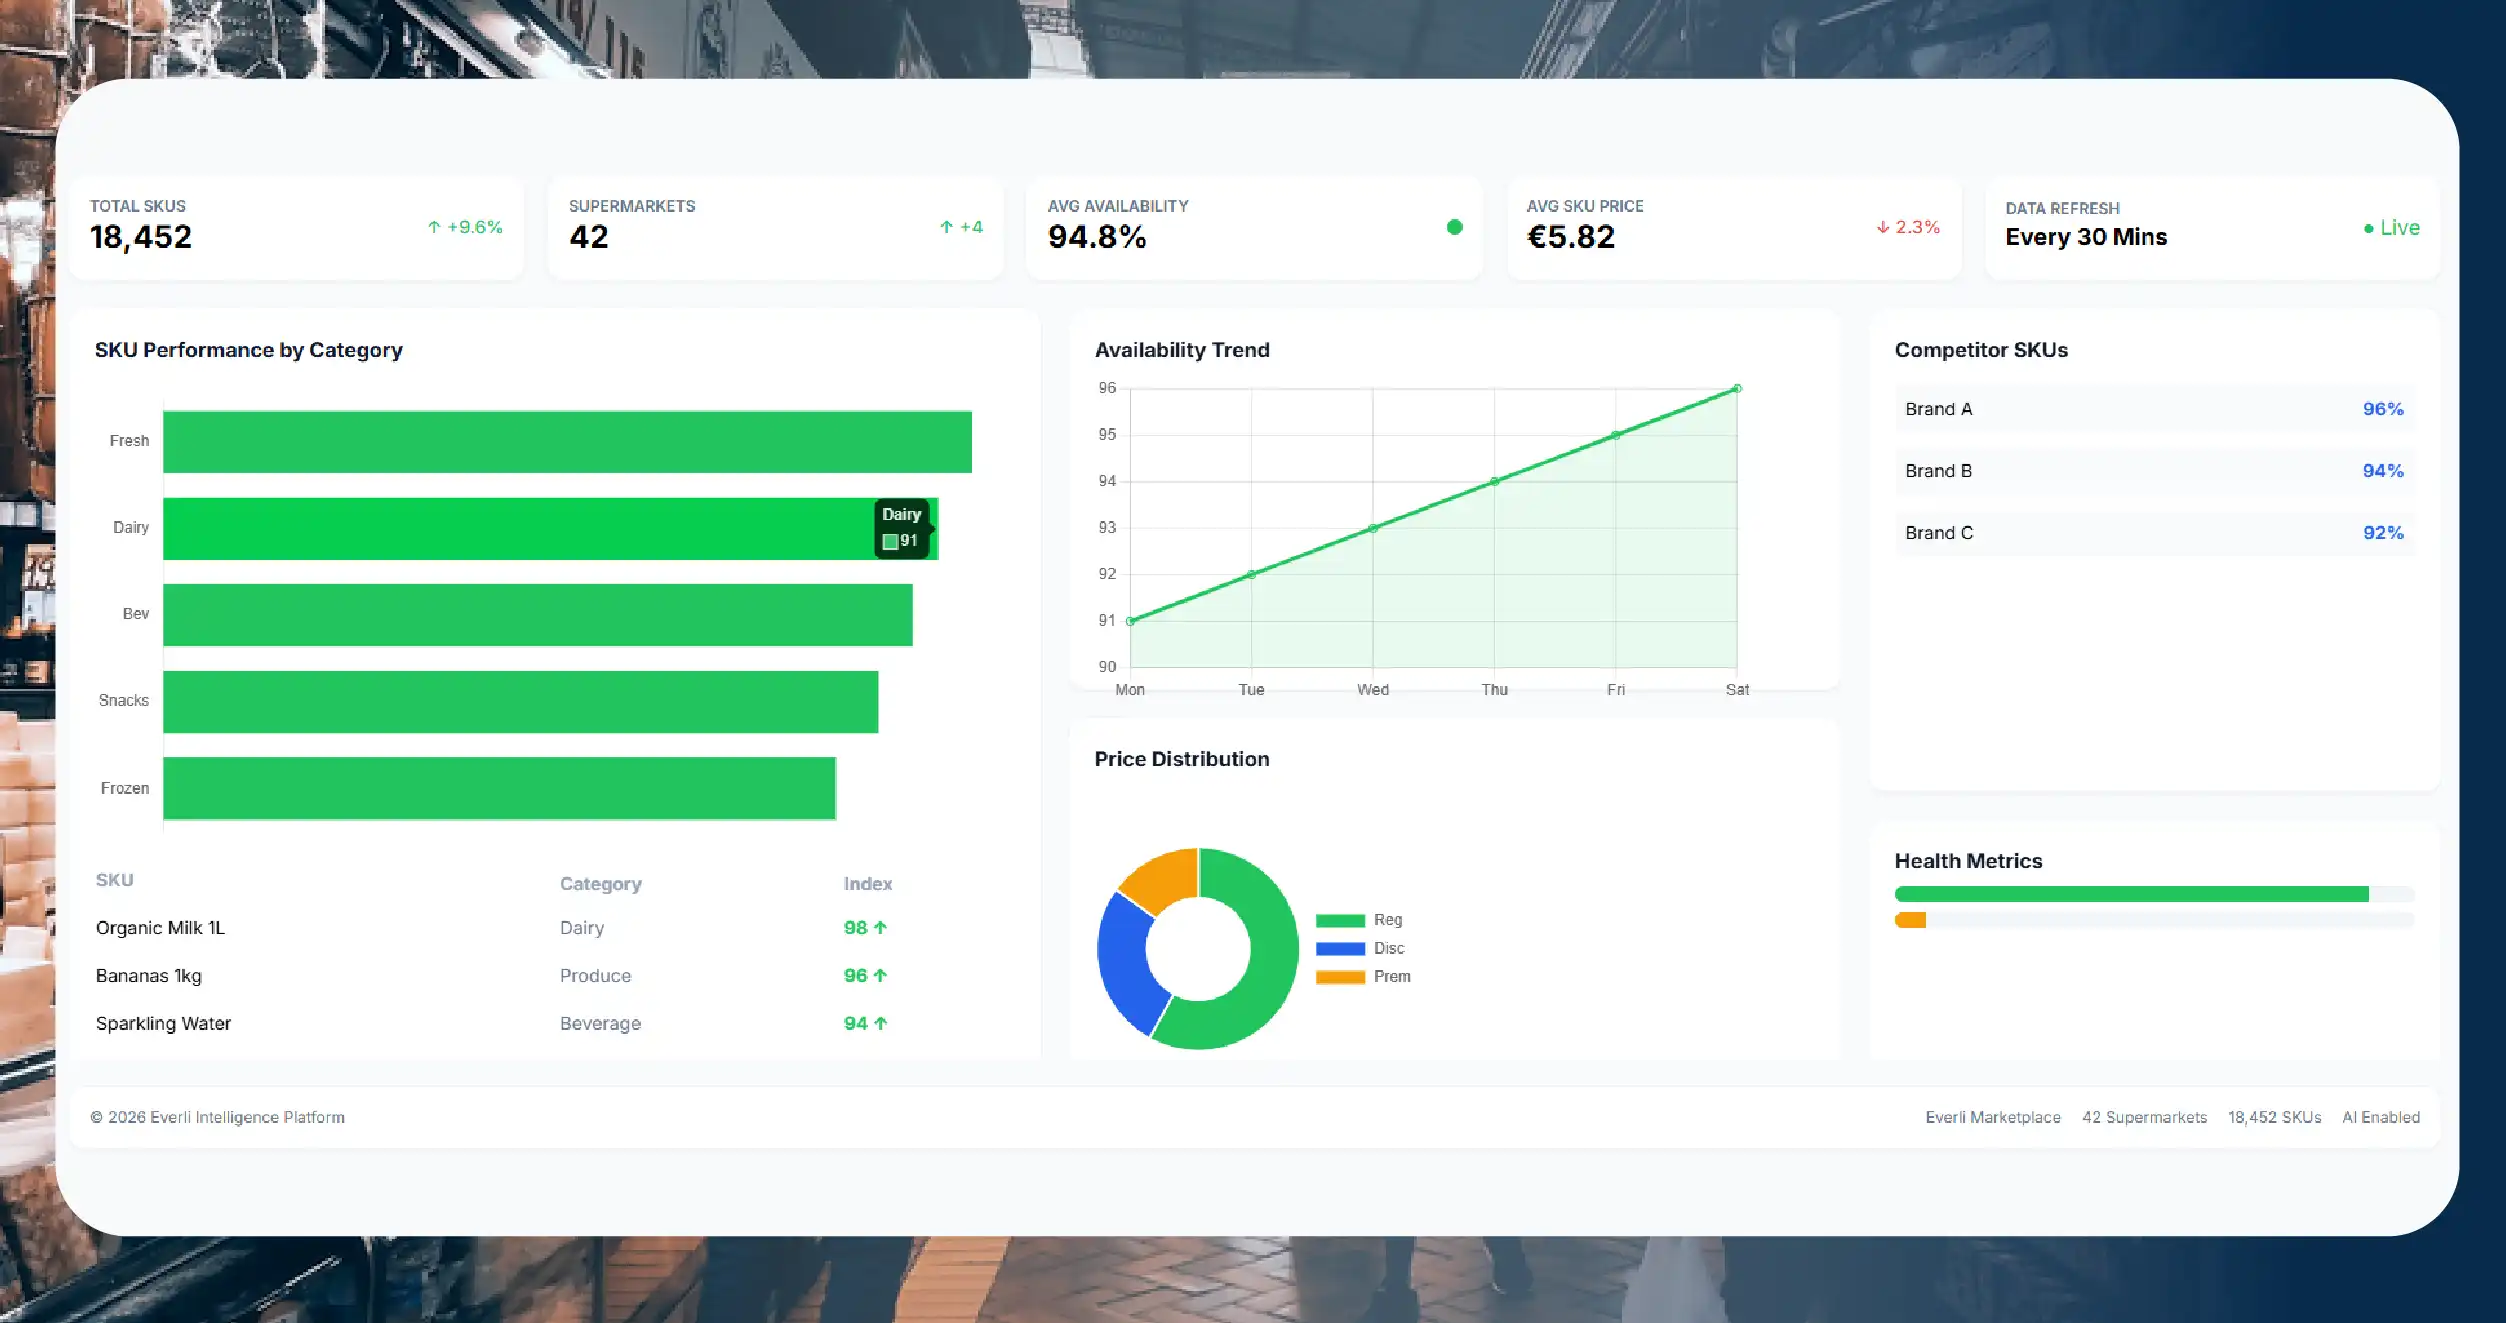Select the Brand A competitor row
The width and height of the screenshot is (2506, 1323).
(x=2154, y=409)
